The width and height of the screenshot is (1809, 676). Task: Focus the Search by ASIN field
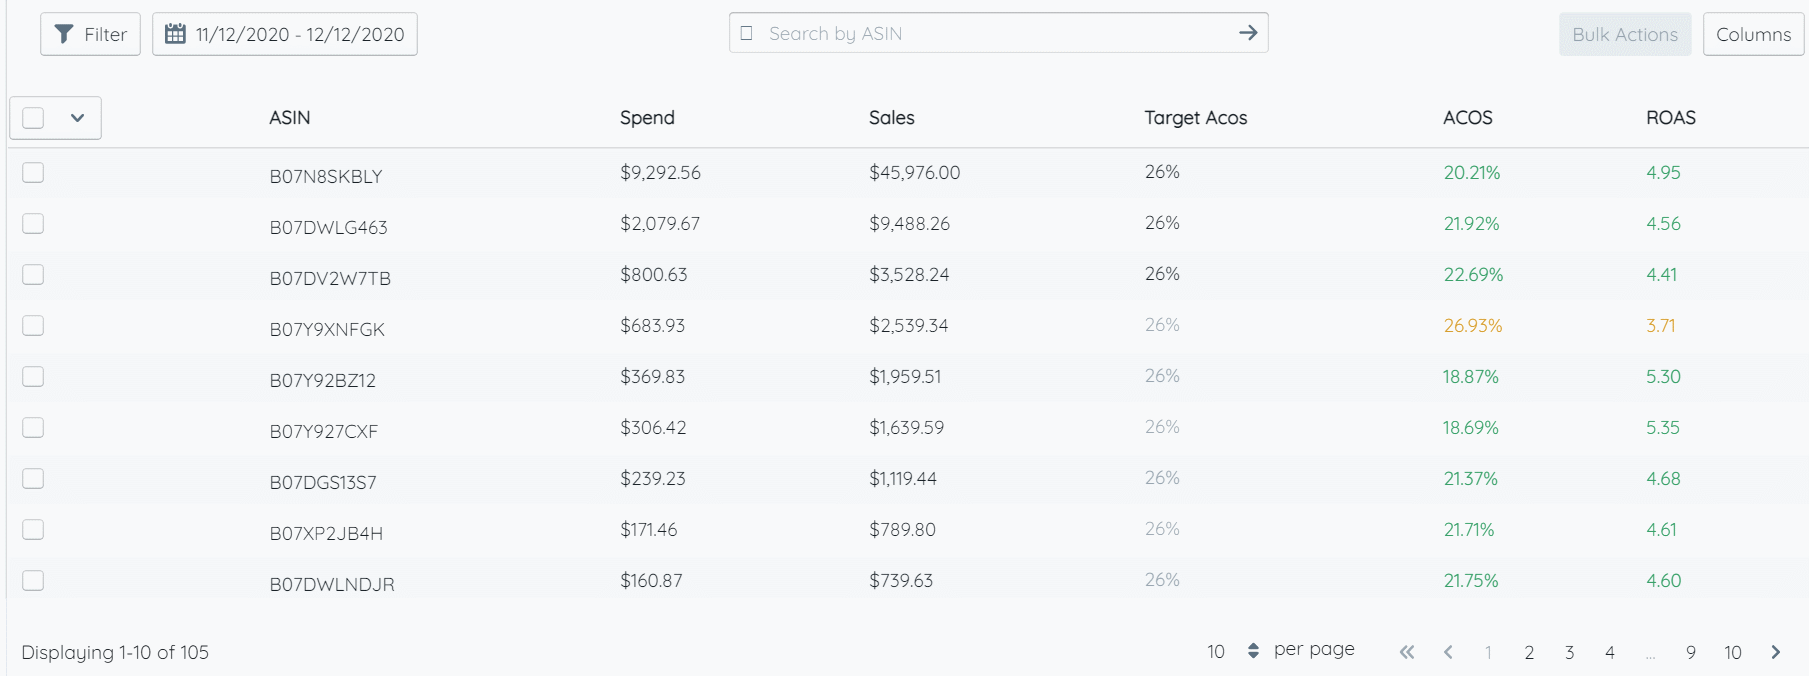[998, 33]
